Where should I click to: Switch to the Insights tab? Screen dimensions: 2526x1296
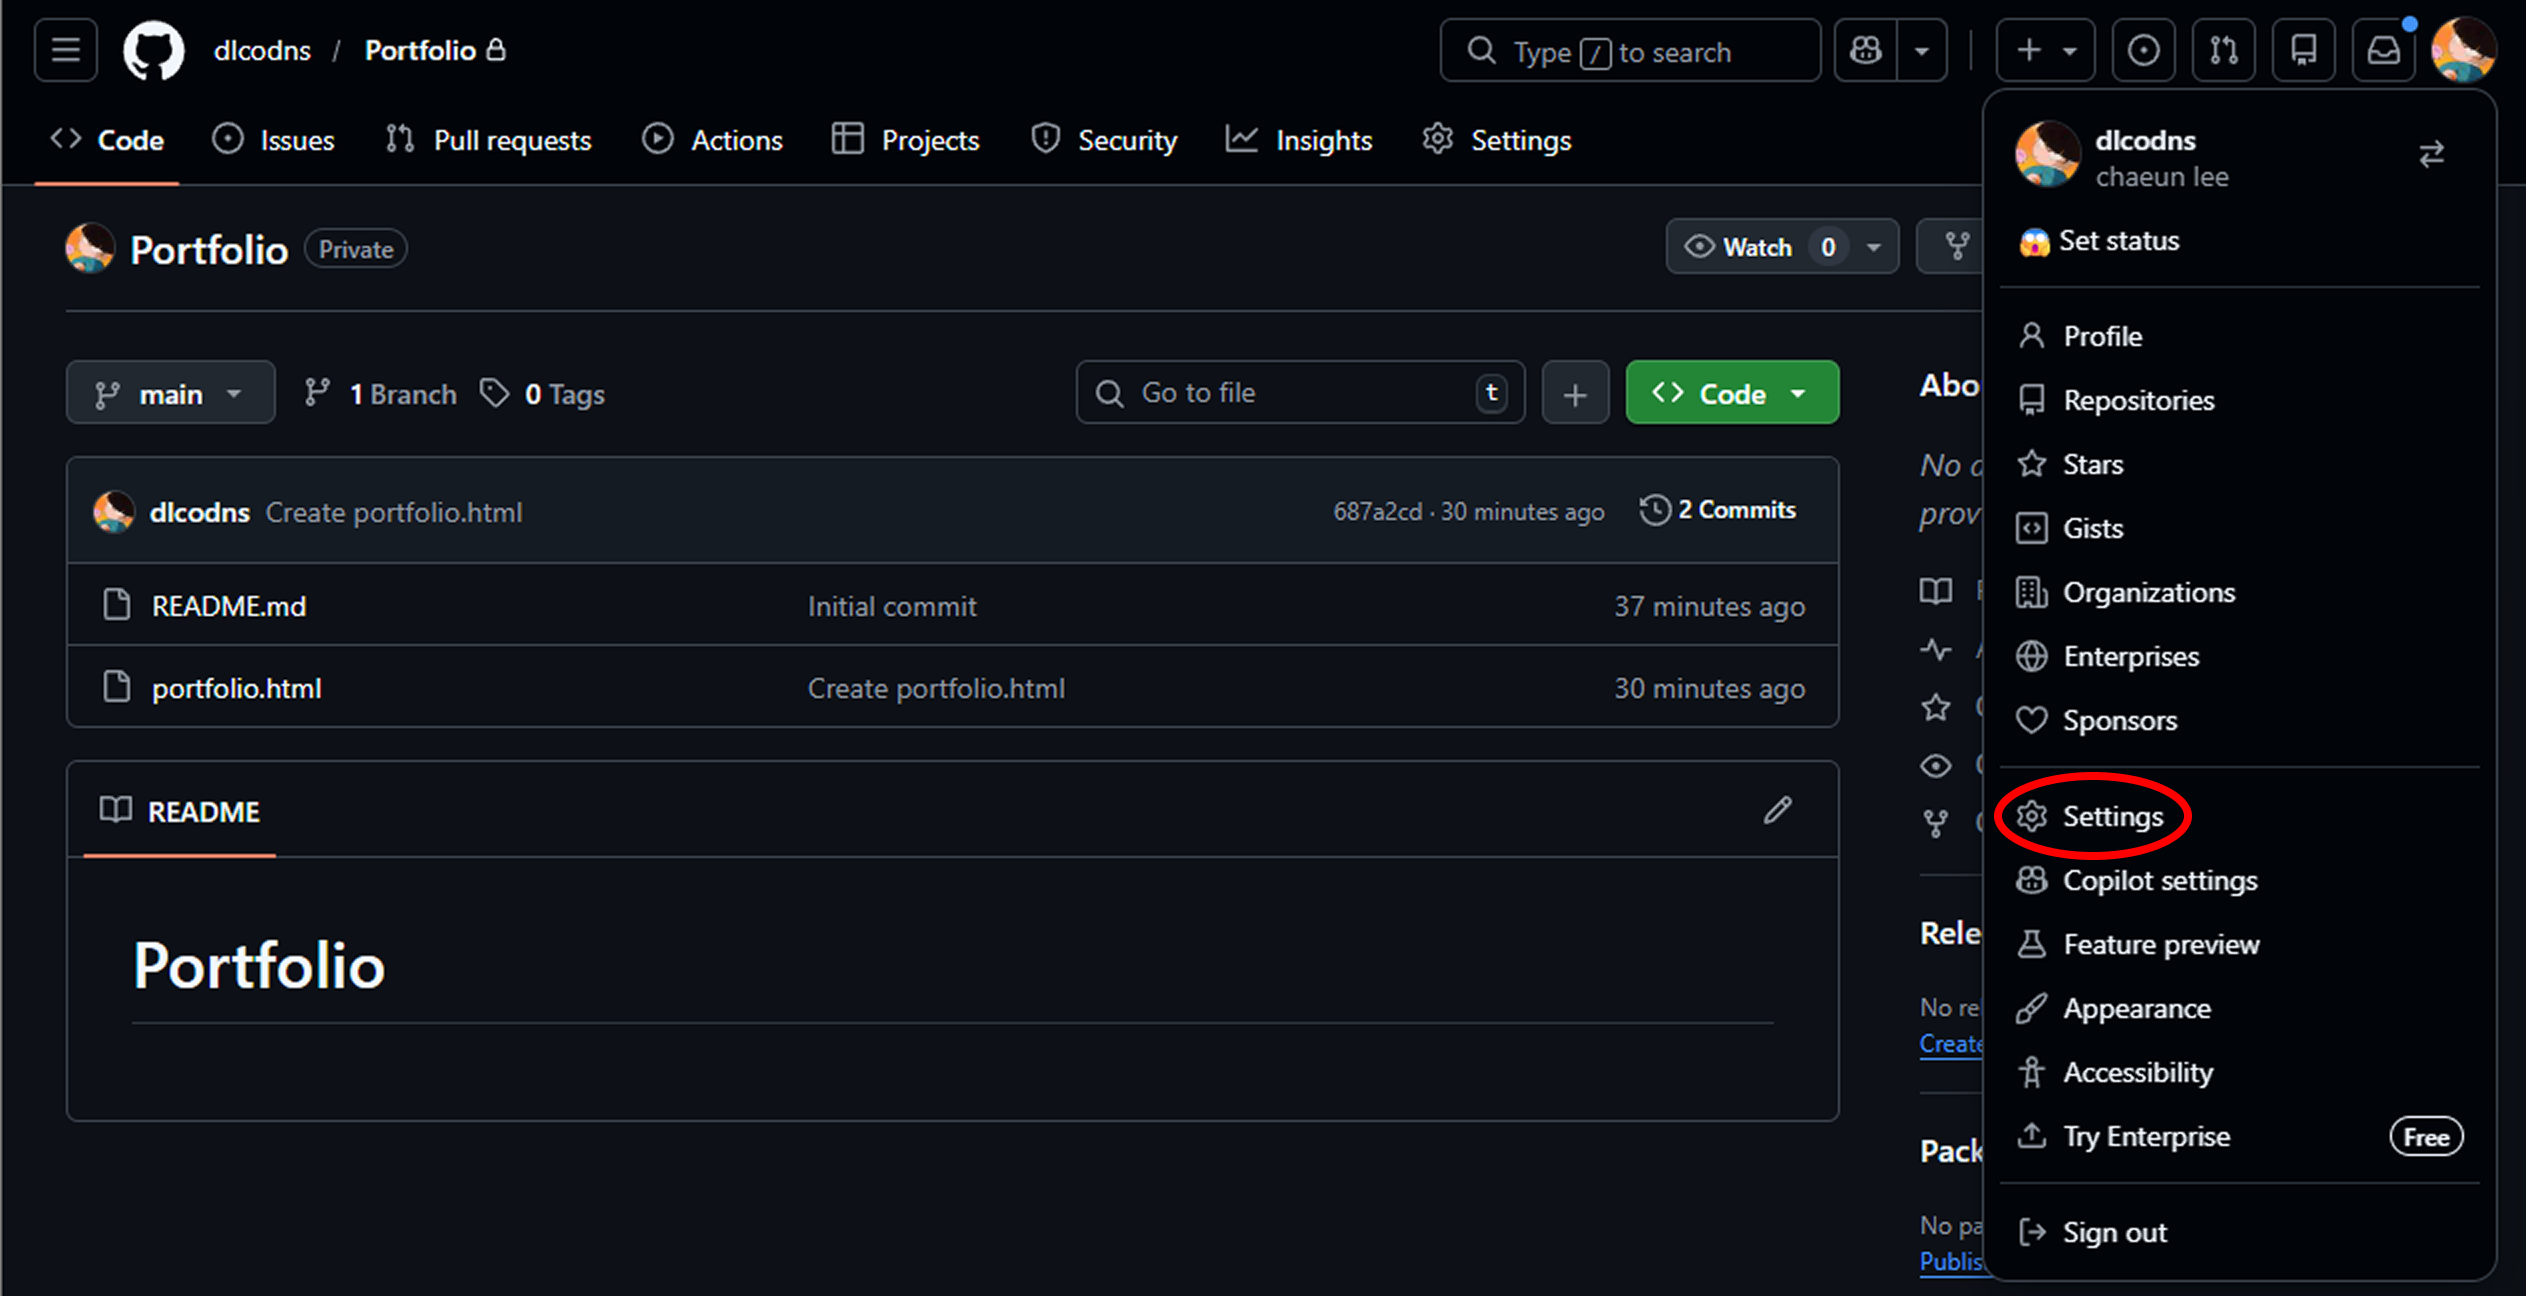tap(1300, 140)
